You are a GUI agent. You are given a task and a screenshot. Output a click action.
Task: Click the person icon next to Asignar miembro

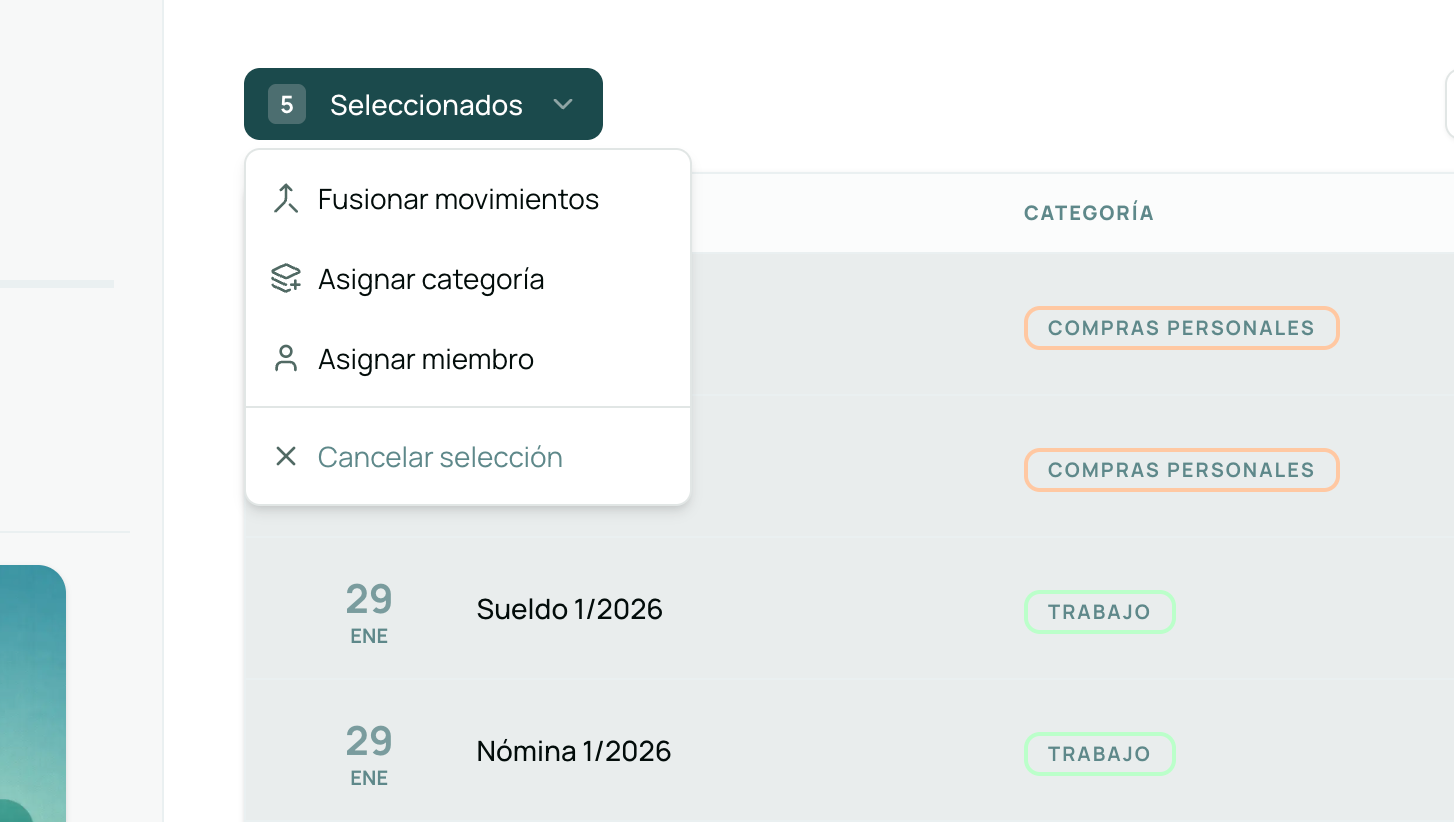point(286,358)
